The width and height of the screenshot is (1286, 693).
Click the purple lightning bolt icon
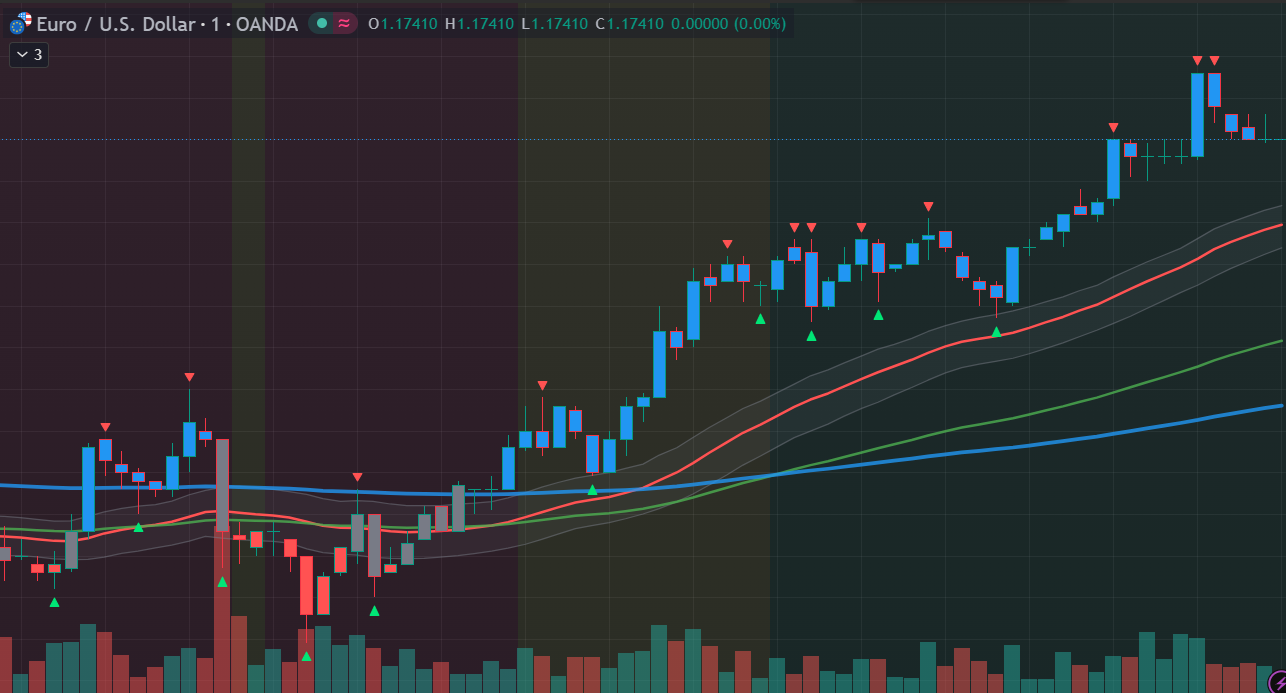(1276, 682)
